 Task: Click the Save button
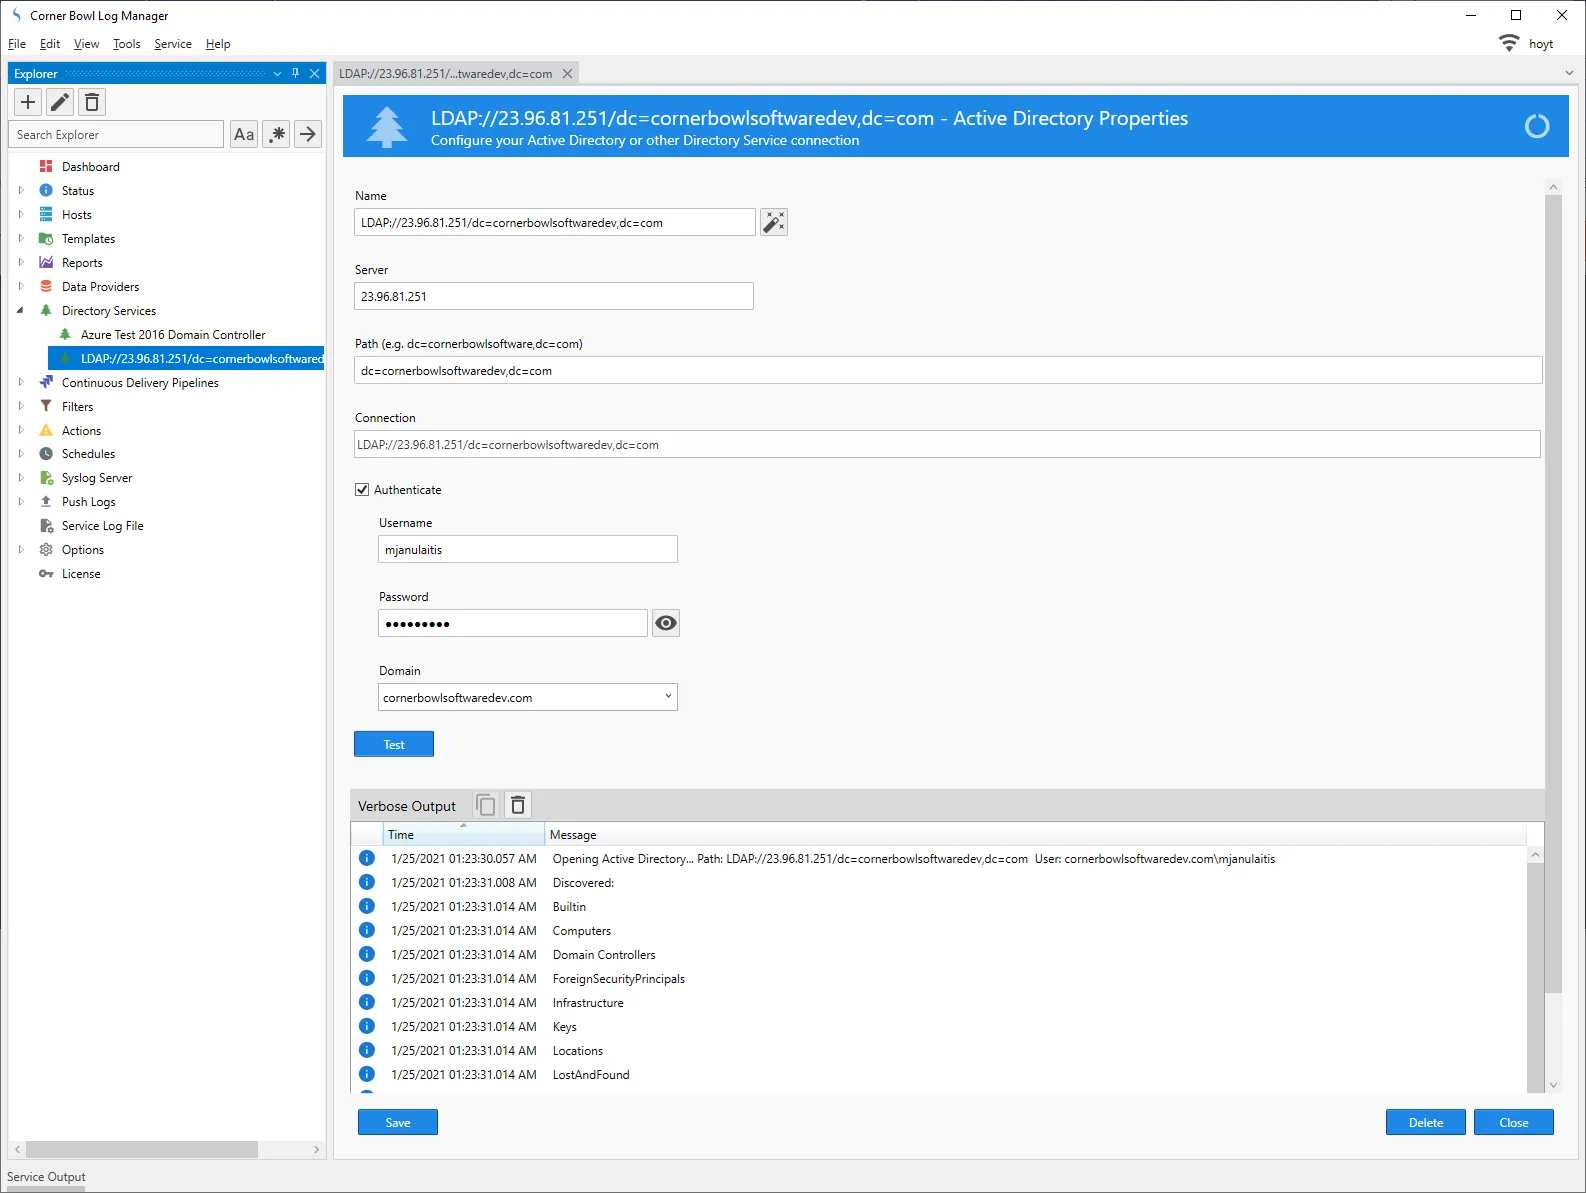(x=398, y=1122)
